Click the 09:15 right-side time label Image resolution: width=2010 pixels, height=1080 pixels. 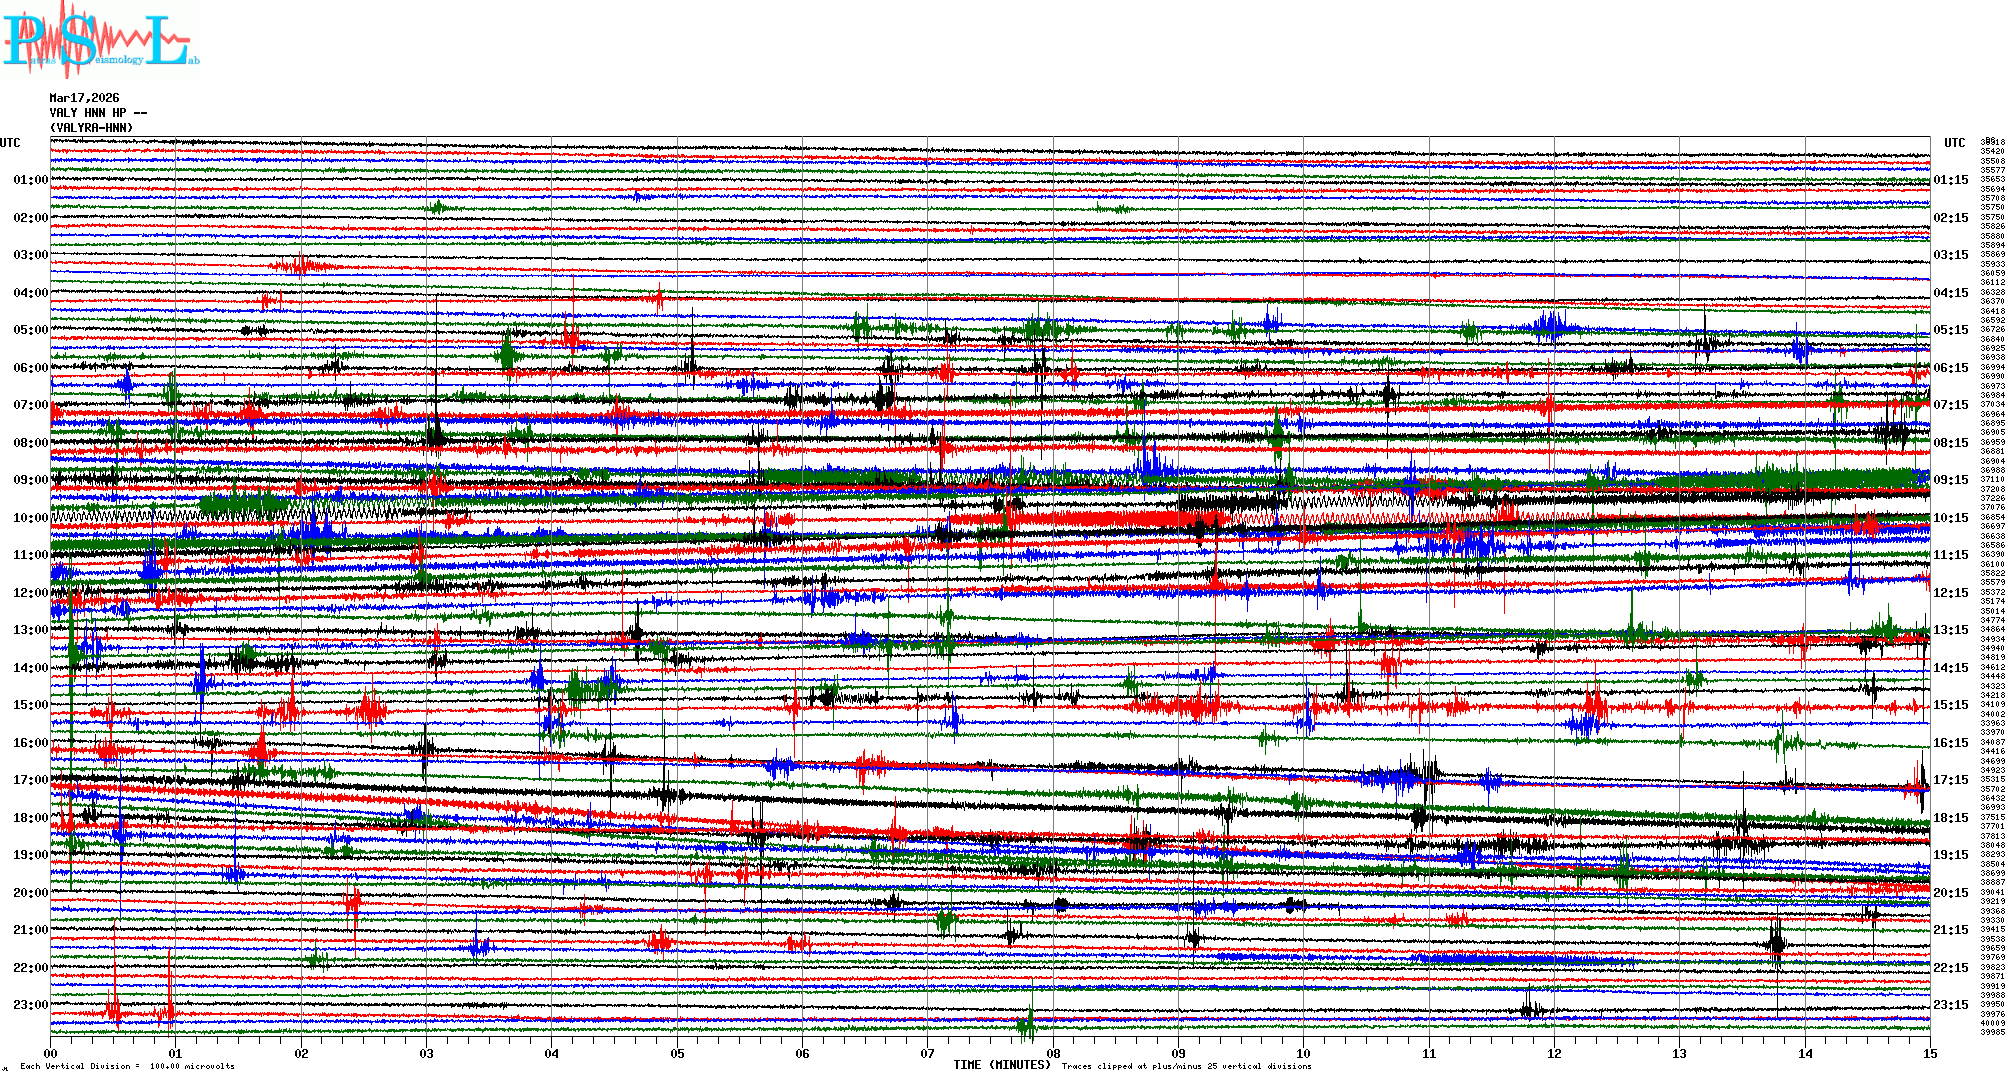coord(1950,480)
